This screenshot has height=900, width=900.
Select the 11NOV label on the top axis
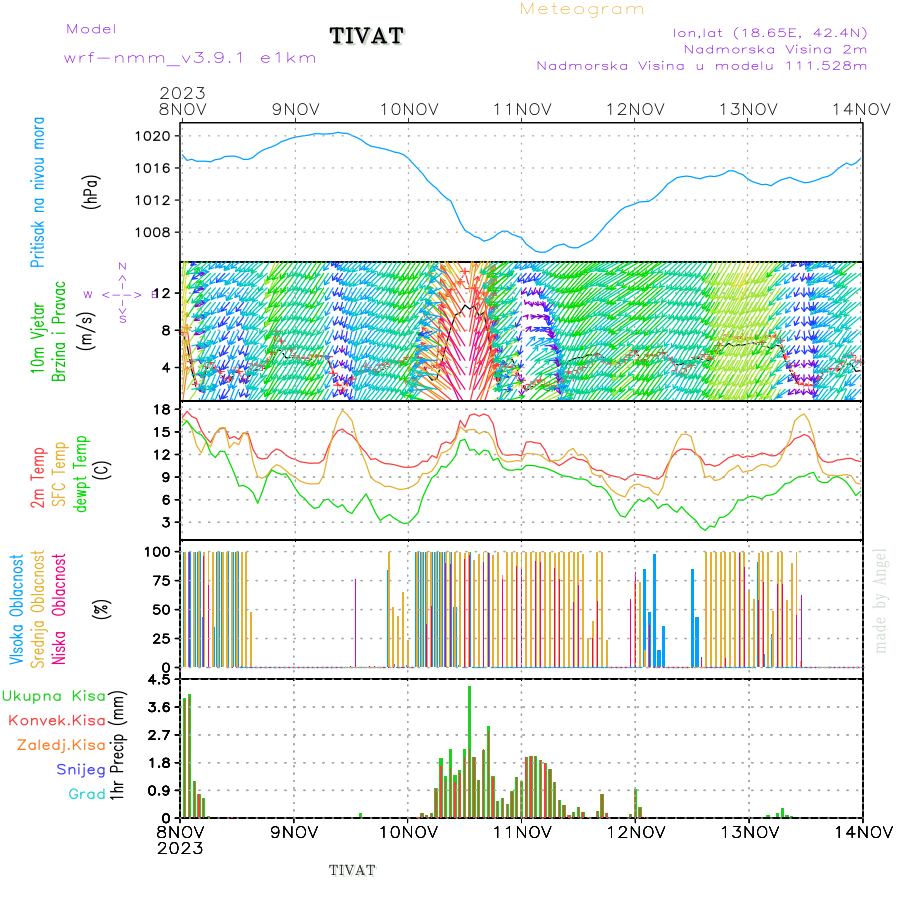coord(522,109)
